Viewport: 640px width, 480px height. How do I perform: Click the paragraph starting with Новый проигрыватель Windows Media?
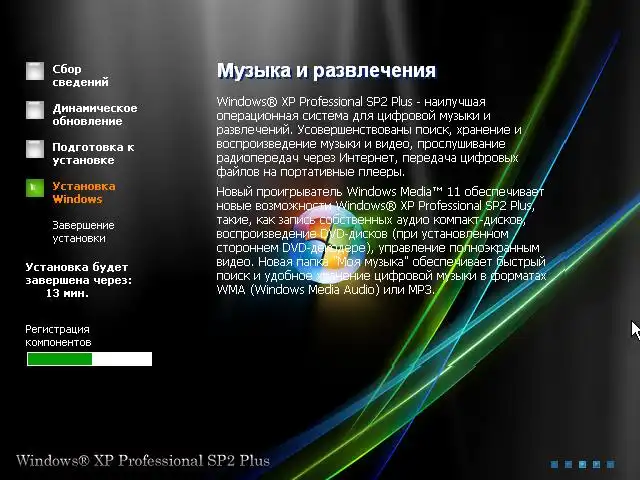coord(381,240)
